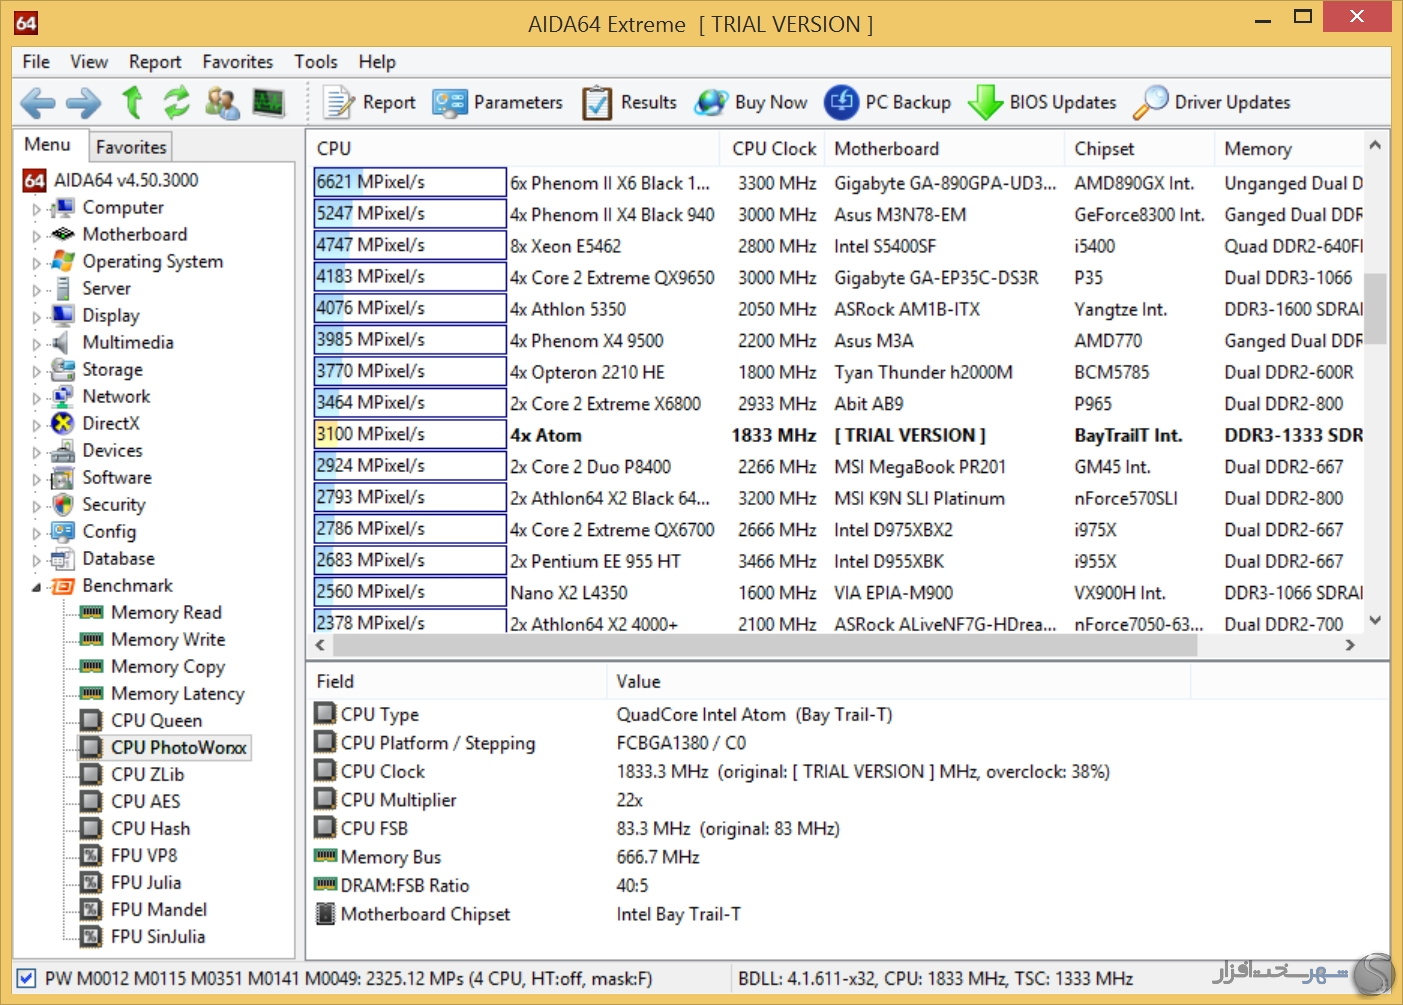Click Buy Now in the toolbar
Image resolution: width=1403 pixels, height=1005 pixels.
coord(751,102)
